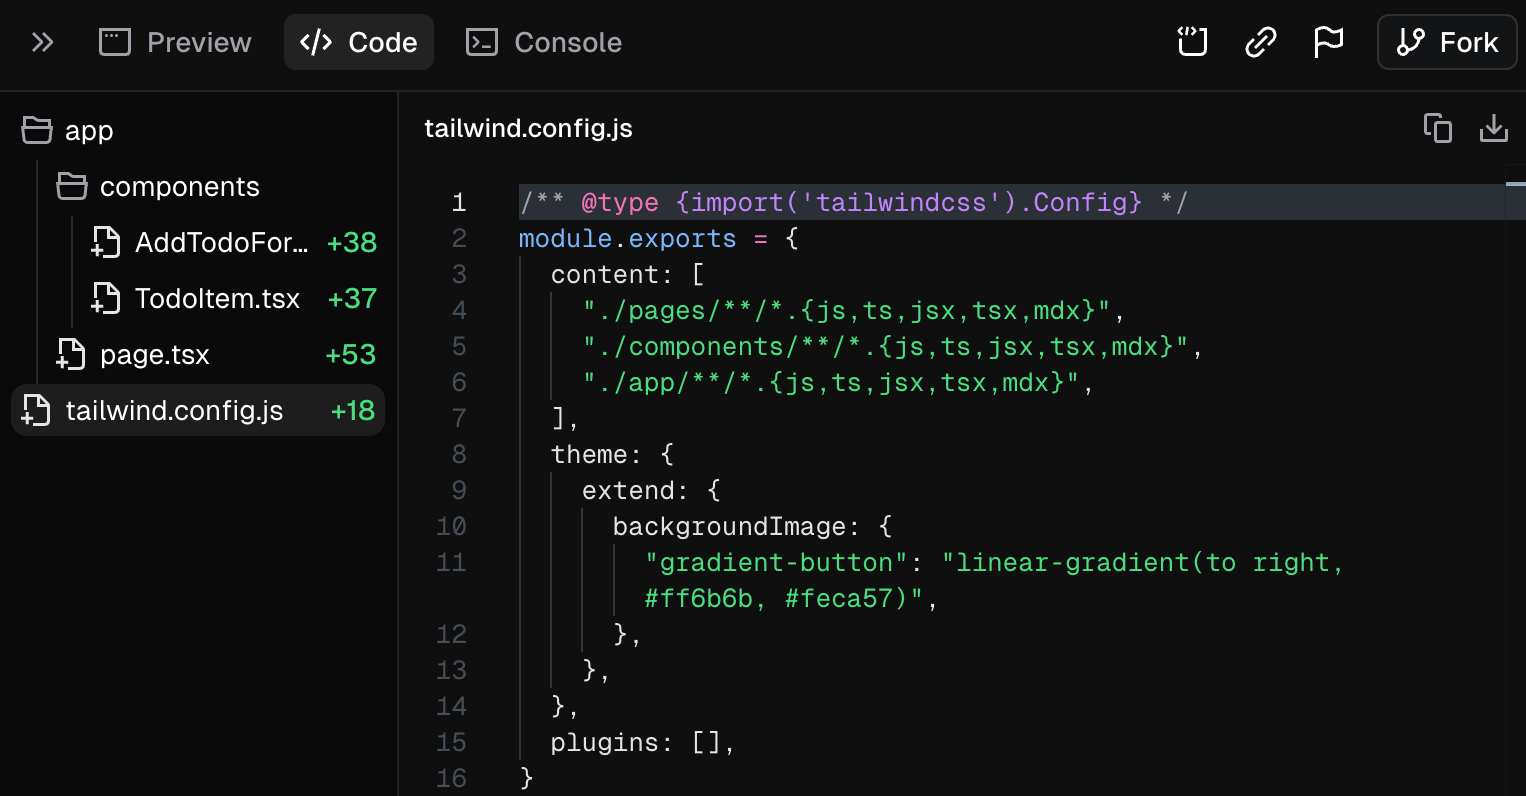This screenshot has height=796, width=1526.
Task: Click the '#ff6b6b, #feca57' color values
Action: pyautogui.click(x=768, y=599)
